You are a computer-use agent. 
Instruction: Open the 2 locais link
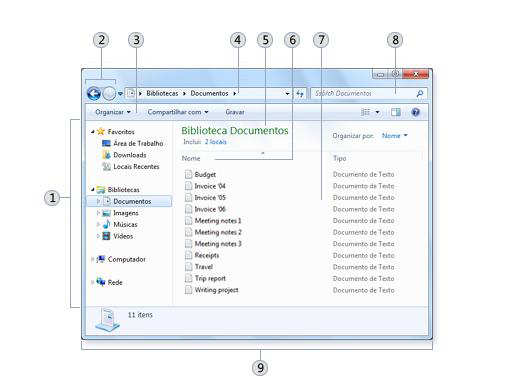coord(216,142)
